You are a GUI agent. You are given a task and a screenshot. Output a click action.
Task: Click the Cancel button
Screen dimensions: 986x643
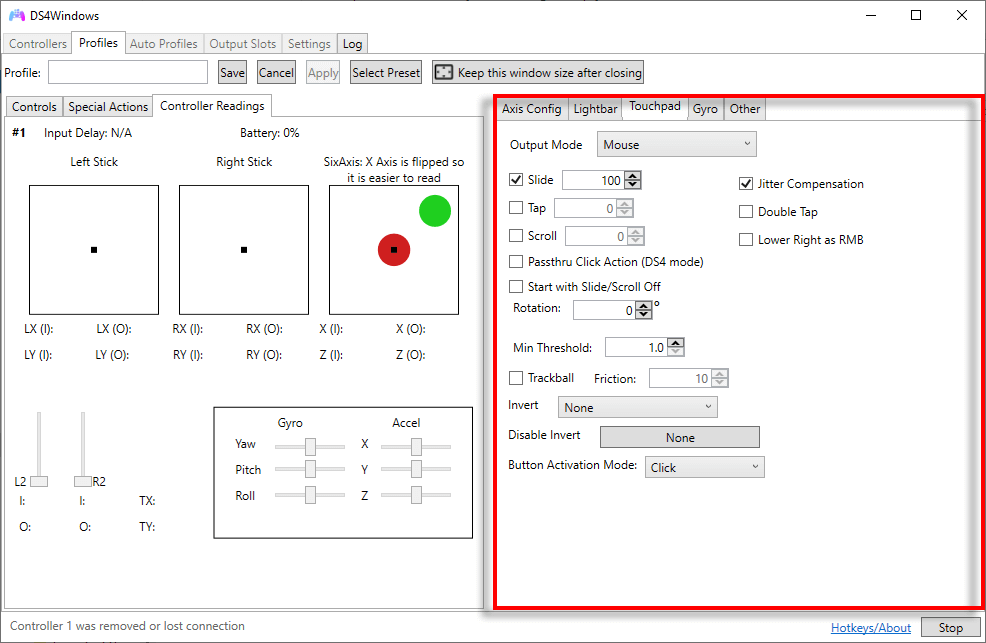(x=277, y=72)
